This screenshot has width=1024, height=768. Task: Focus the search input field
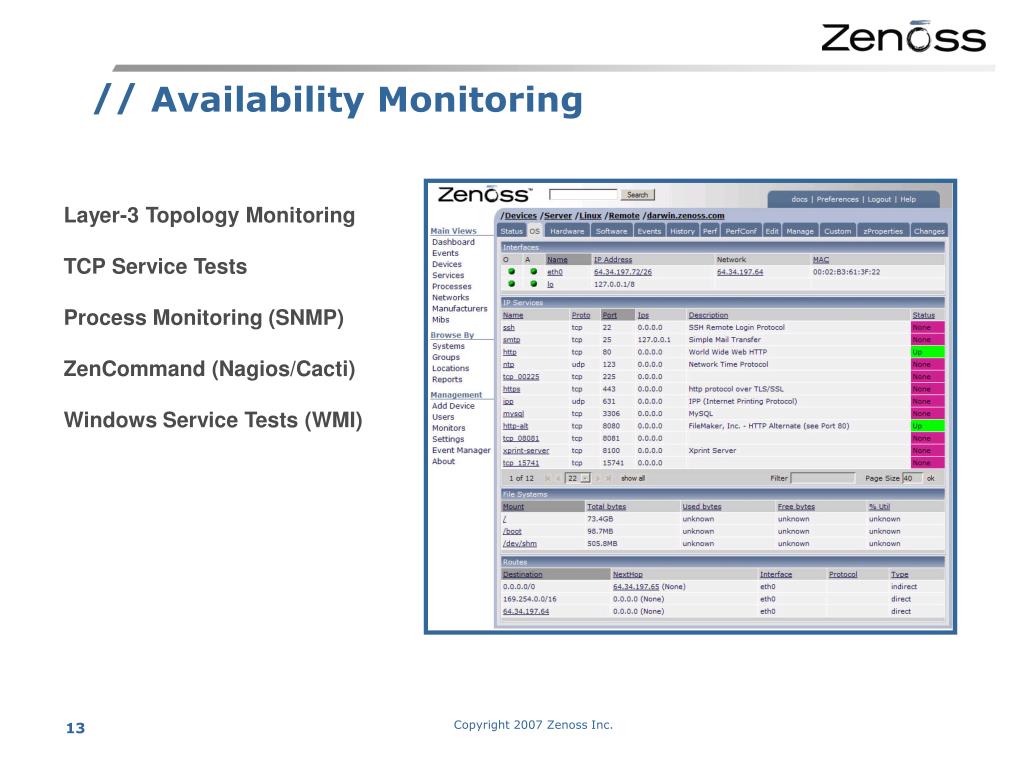[583, 195]
